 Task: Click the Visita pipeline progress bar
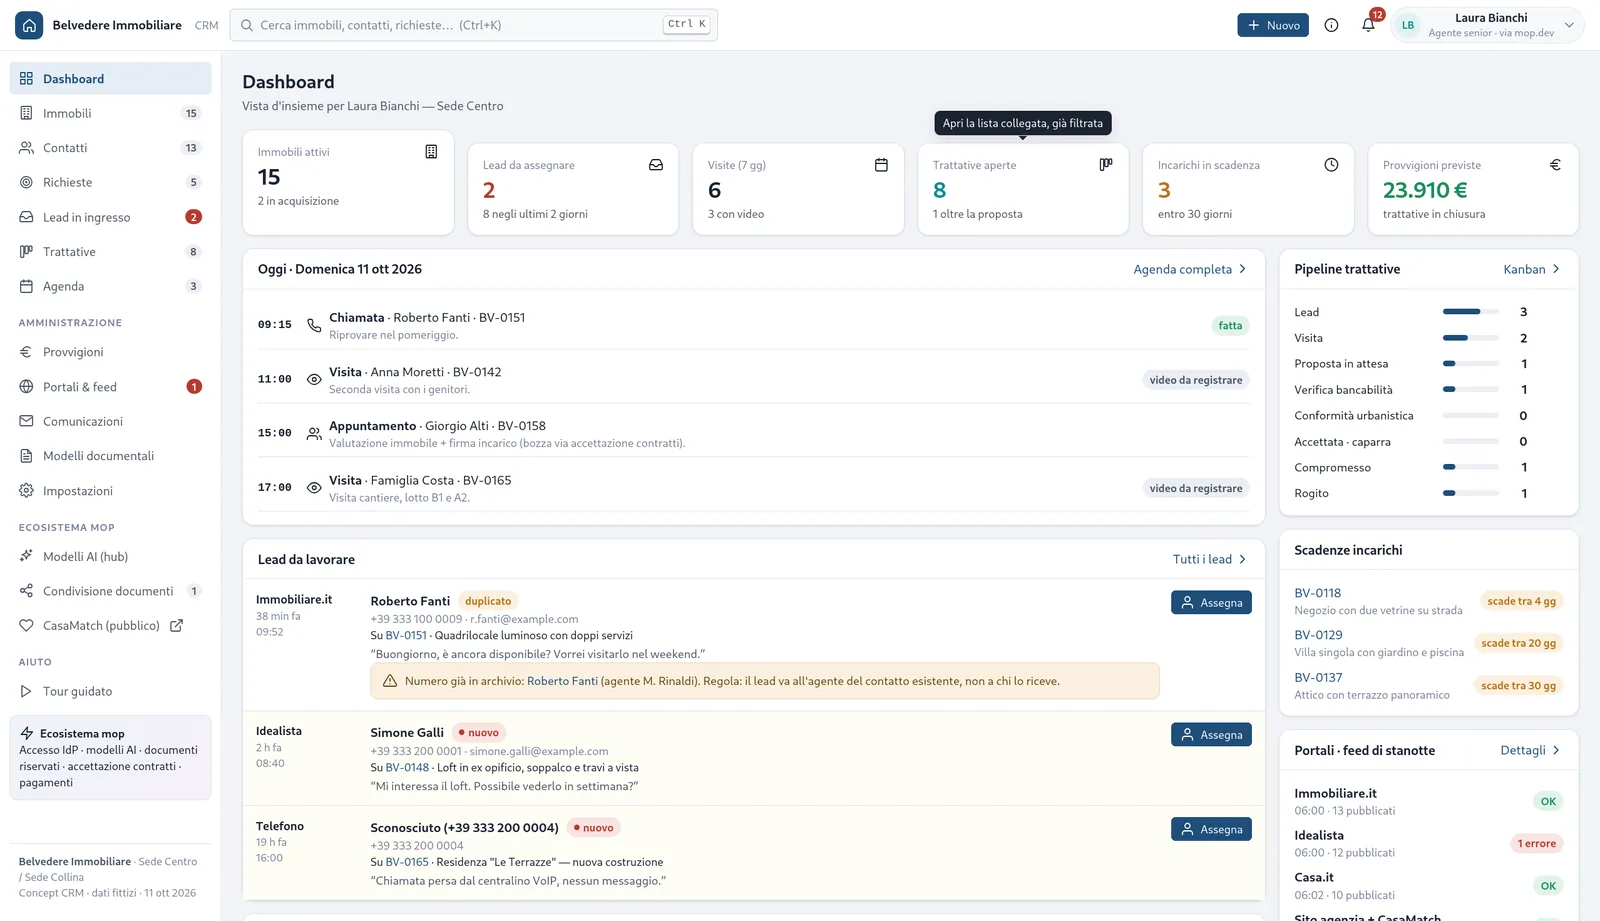1470,338
